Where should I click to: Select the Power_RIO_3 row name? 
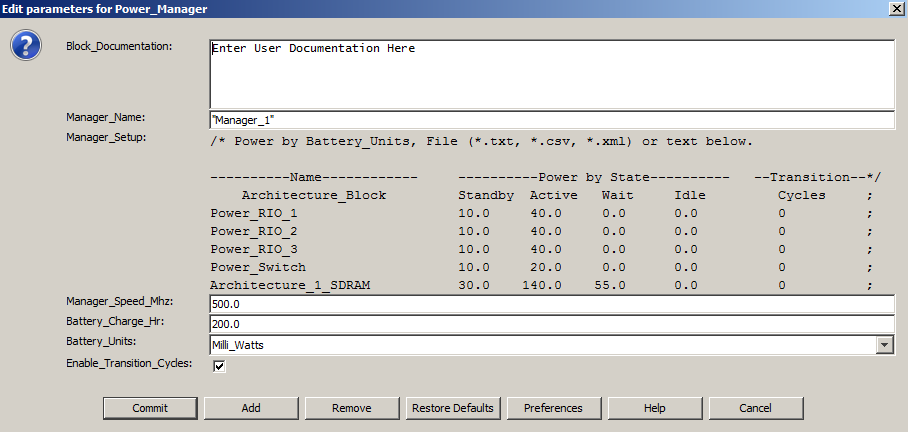254,249
